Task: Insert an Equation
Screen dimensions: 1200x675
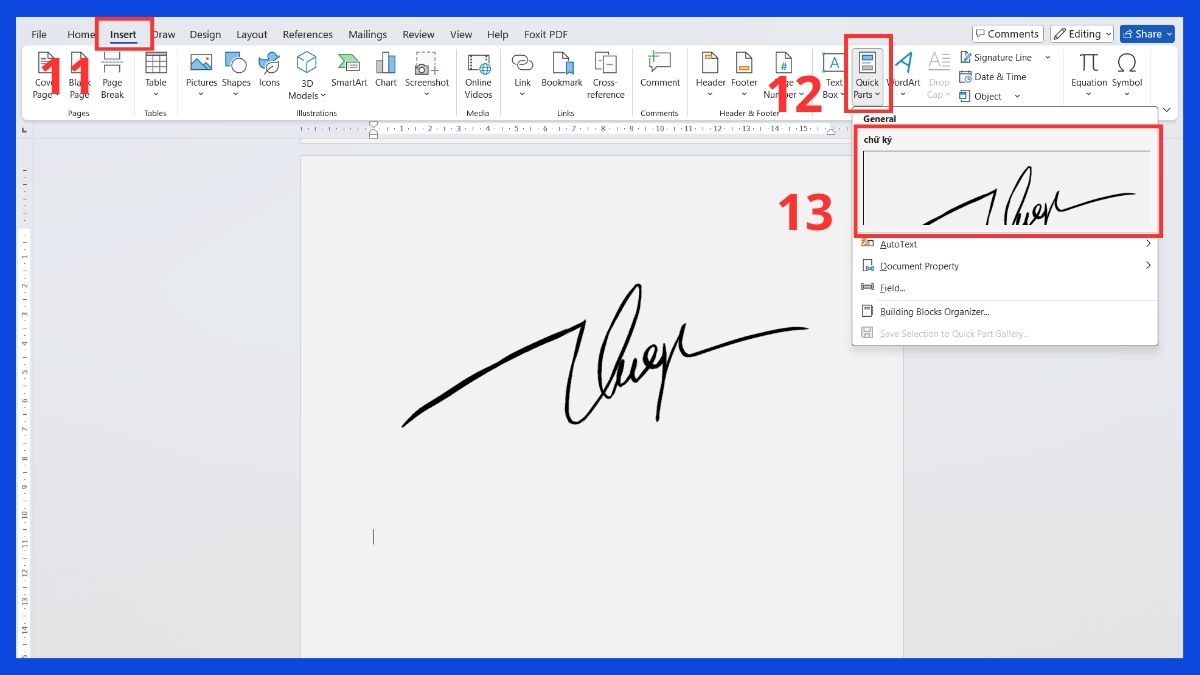Action: (x=1089, y=75)
